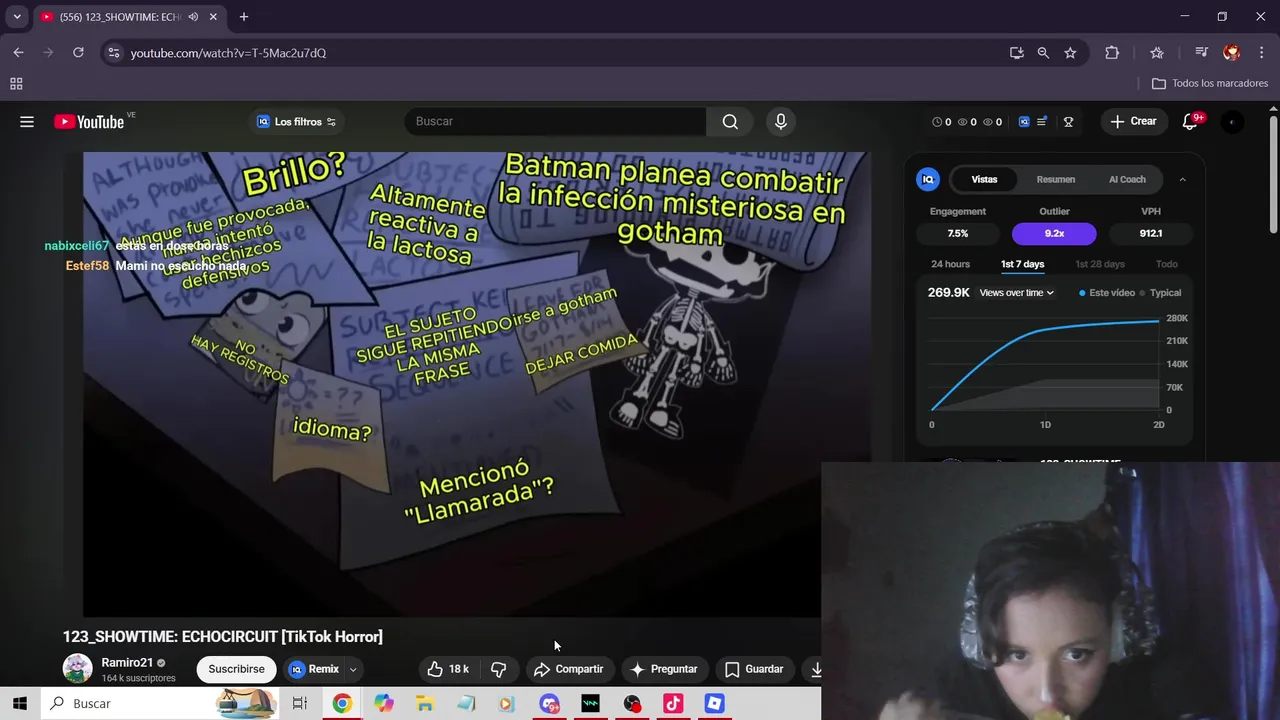The width and height of the screenshot is (1280, 720).
Task: Reload the page
Action: [78, 53]
